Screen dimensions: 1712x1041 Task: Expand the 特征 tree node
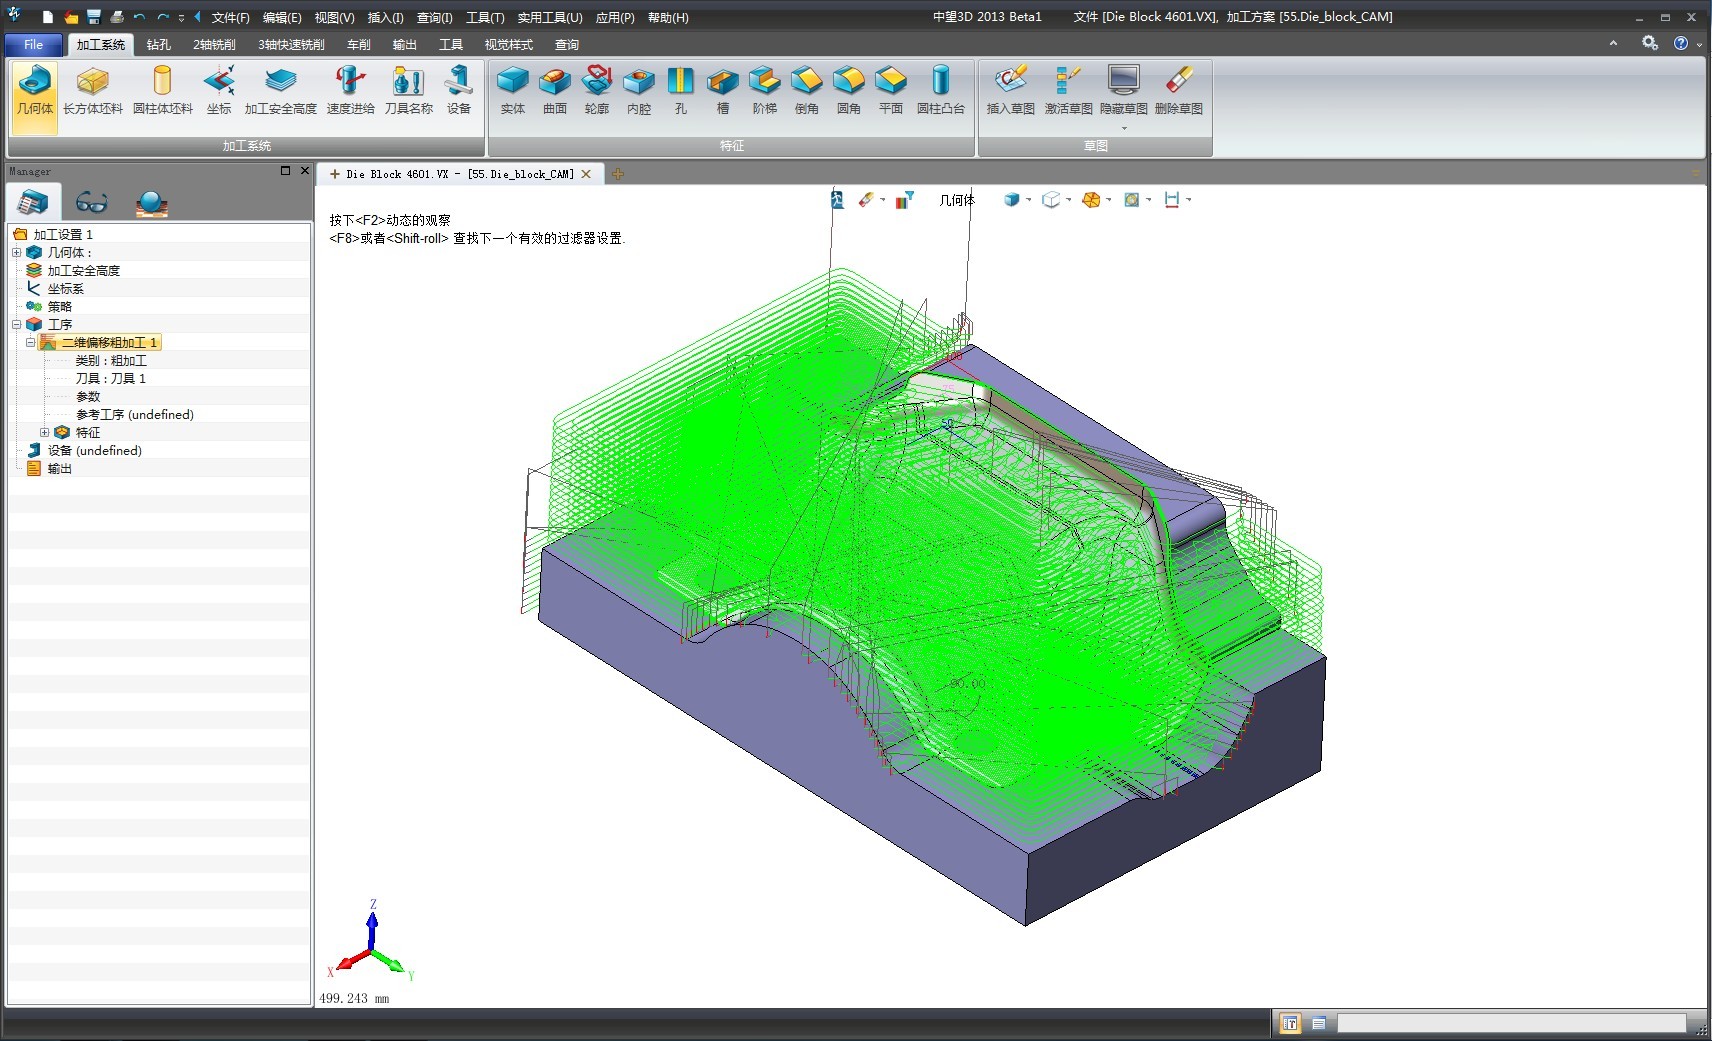[44, 433]
